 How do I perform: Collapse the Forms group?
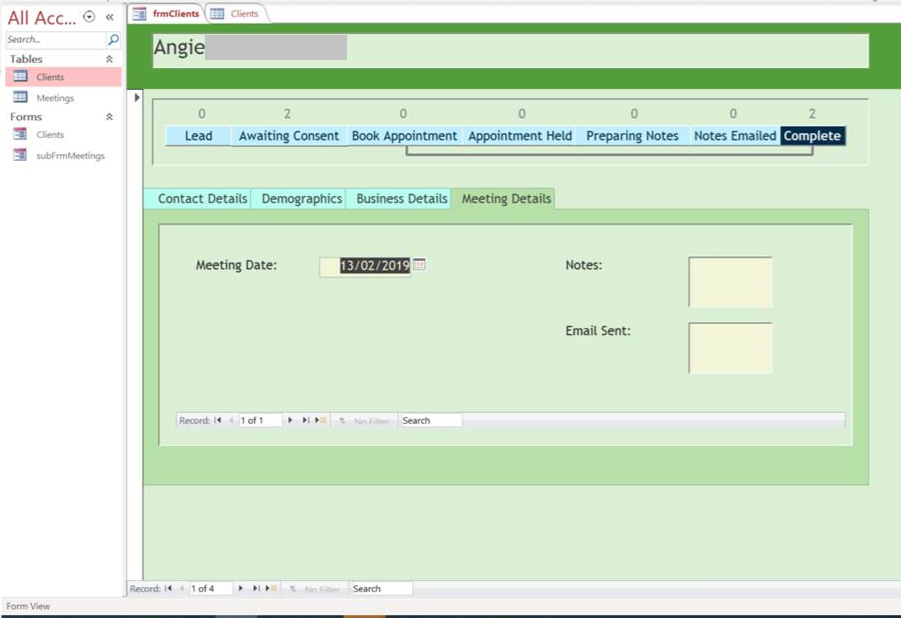[x=109, y=117]
